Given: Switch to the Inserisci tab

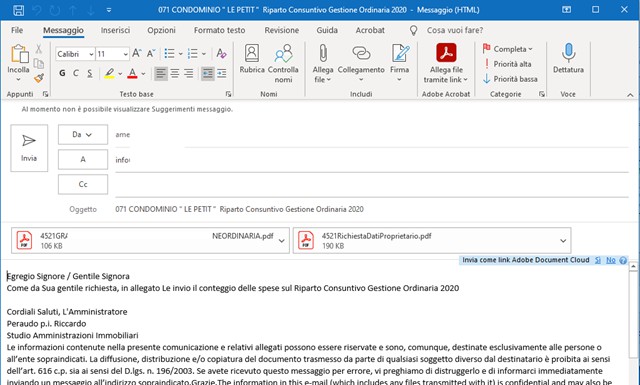Looking at the screenshot, I should click(115, 30).
